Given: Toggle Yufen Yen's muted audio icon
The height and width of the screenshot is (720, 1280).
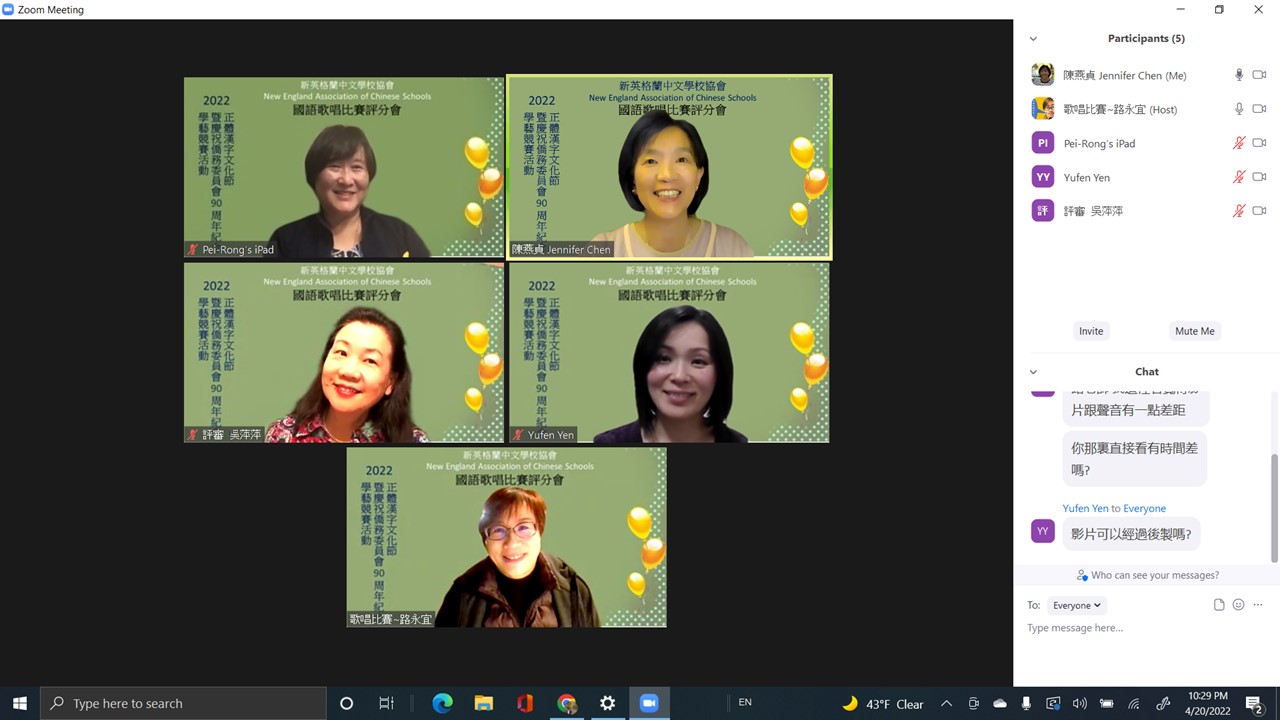Looking at the screenshot, I should [1238, 176].
